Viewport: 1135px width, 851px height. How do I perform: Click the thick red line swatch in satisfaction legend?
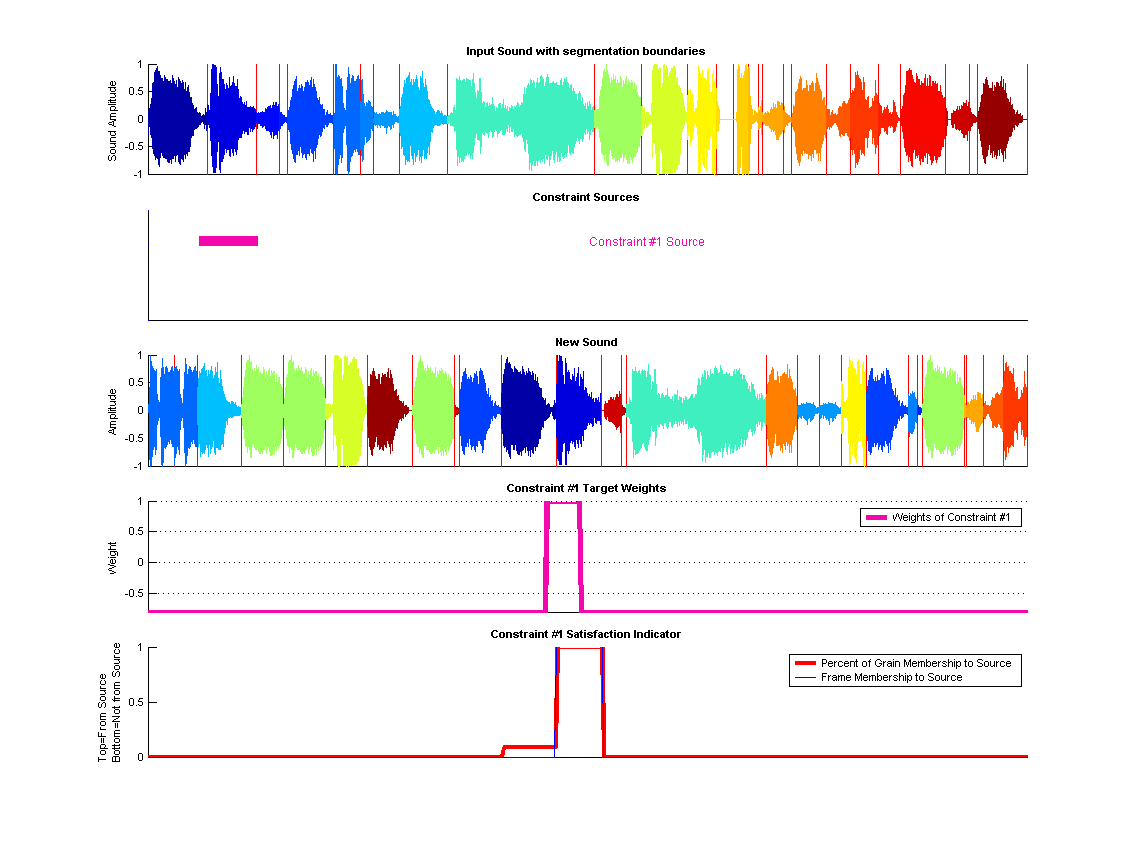[804, 663]
